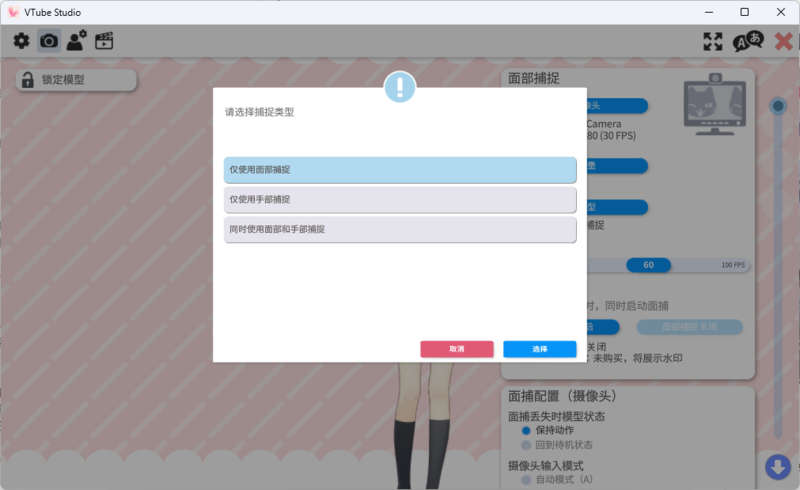Screen dimensions: 800x490
Task: Select the 自动模式 (A) radio button
Action: (x=526, y=480)
